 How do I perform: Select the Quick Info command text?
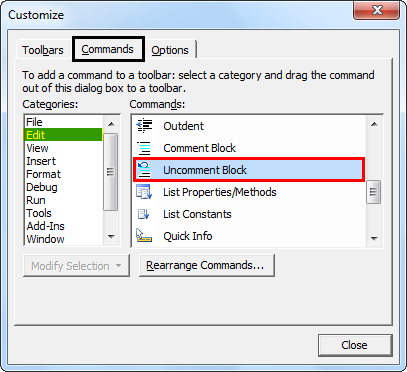click(188, 236)
